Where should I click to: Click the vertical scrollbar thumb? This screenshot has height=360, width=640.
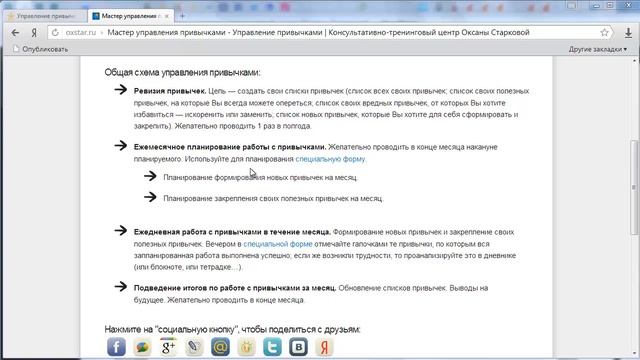[x=634, y=188]
